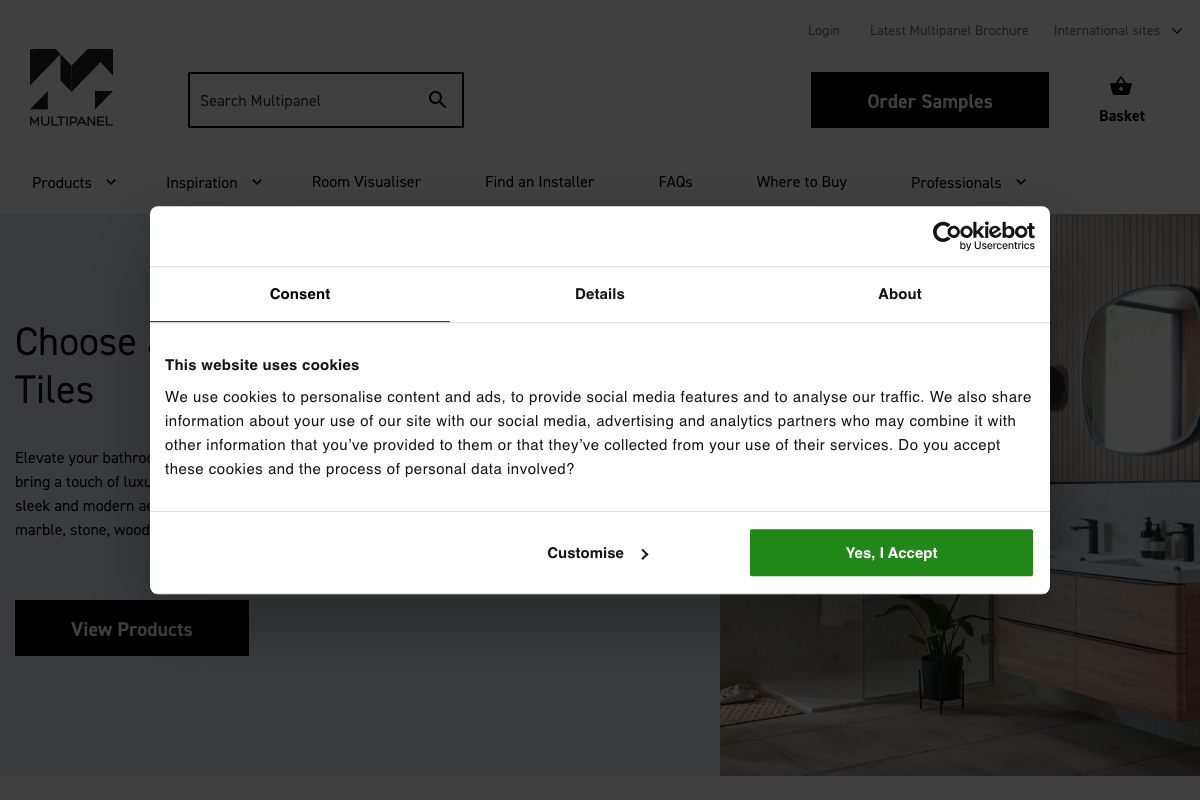This screenshot has width=1200, height=800.
Task: Click the View Products button
Action: coord(132,628)
